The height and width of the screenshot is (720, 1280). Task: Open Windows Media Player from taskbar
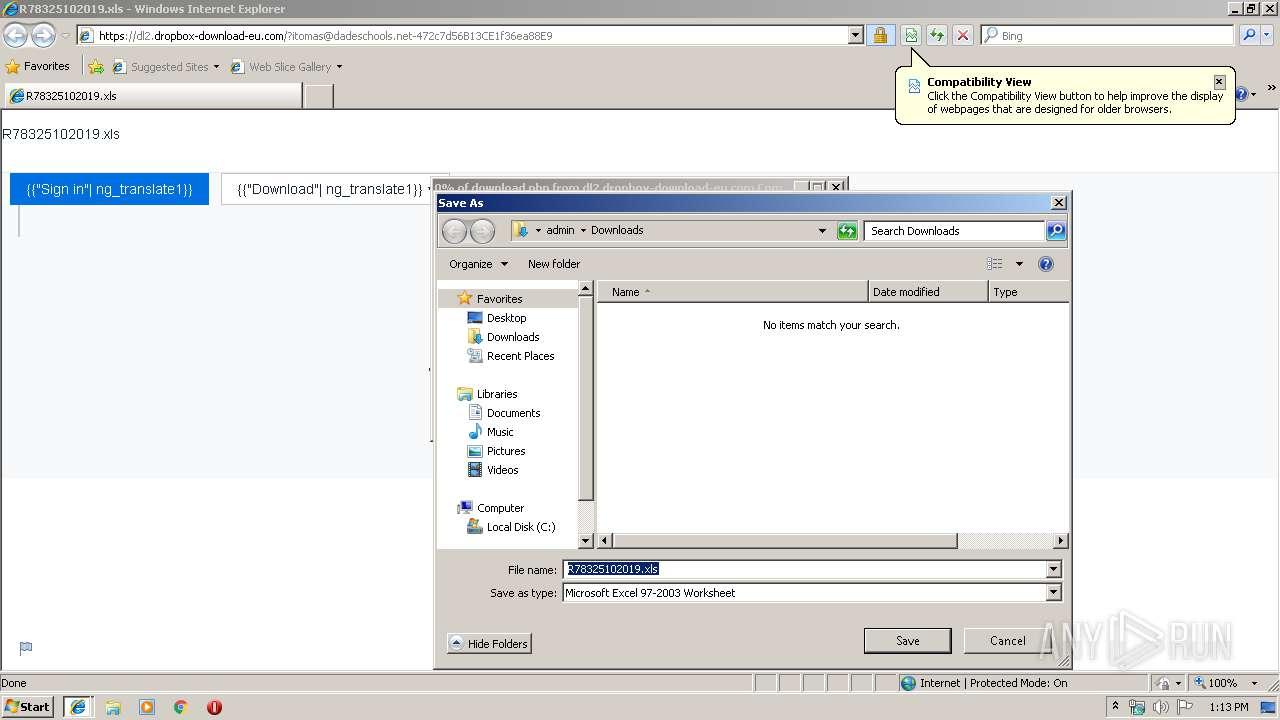[x=147, y=707]
